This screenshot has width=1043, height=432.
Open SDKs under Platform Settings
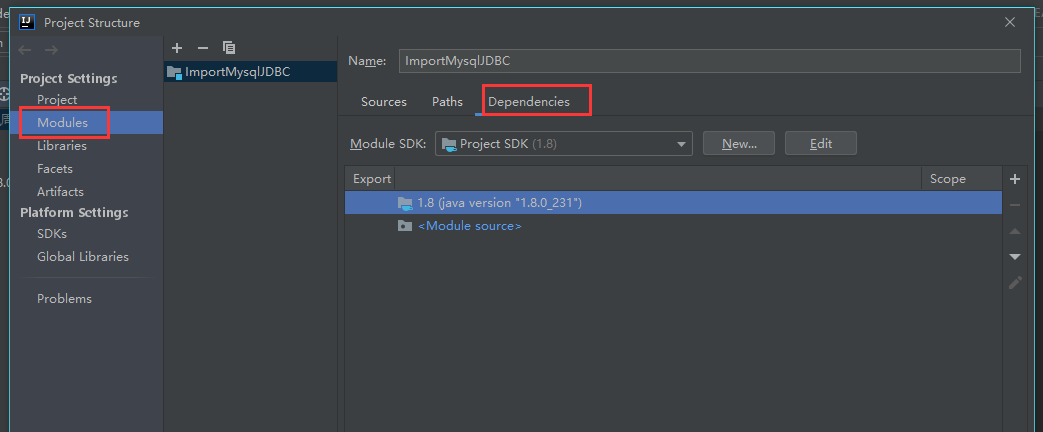52,234
